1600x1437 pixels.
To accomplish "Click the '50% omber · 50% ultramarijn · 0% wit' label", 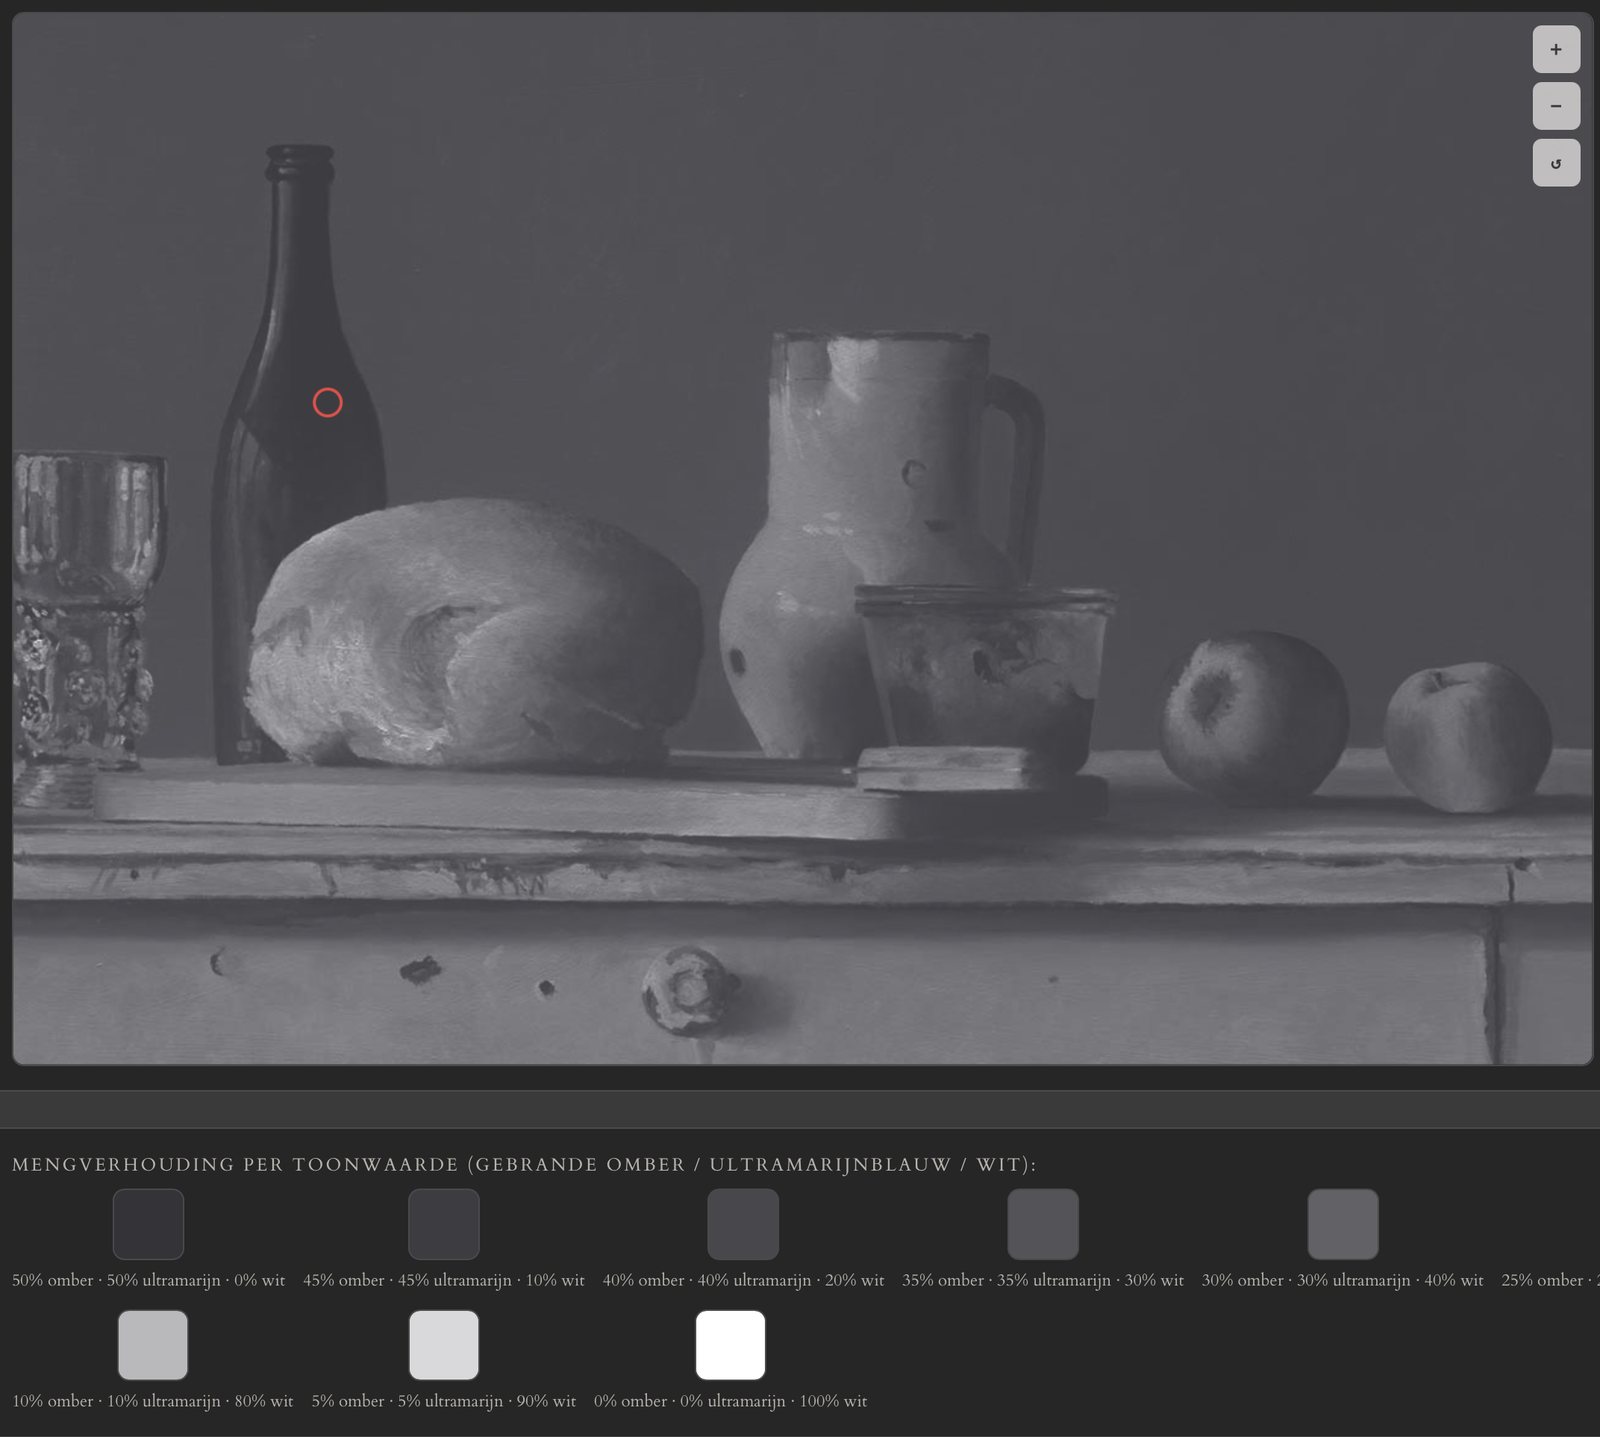I will pos(149,1280).
